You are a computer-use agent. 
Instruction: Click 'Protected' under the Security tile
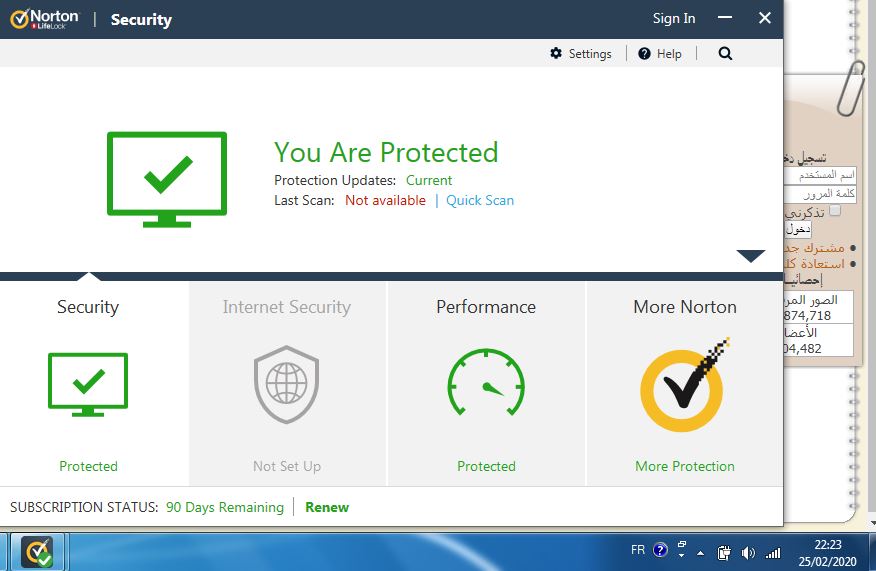(88, 467)
